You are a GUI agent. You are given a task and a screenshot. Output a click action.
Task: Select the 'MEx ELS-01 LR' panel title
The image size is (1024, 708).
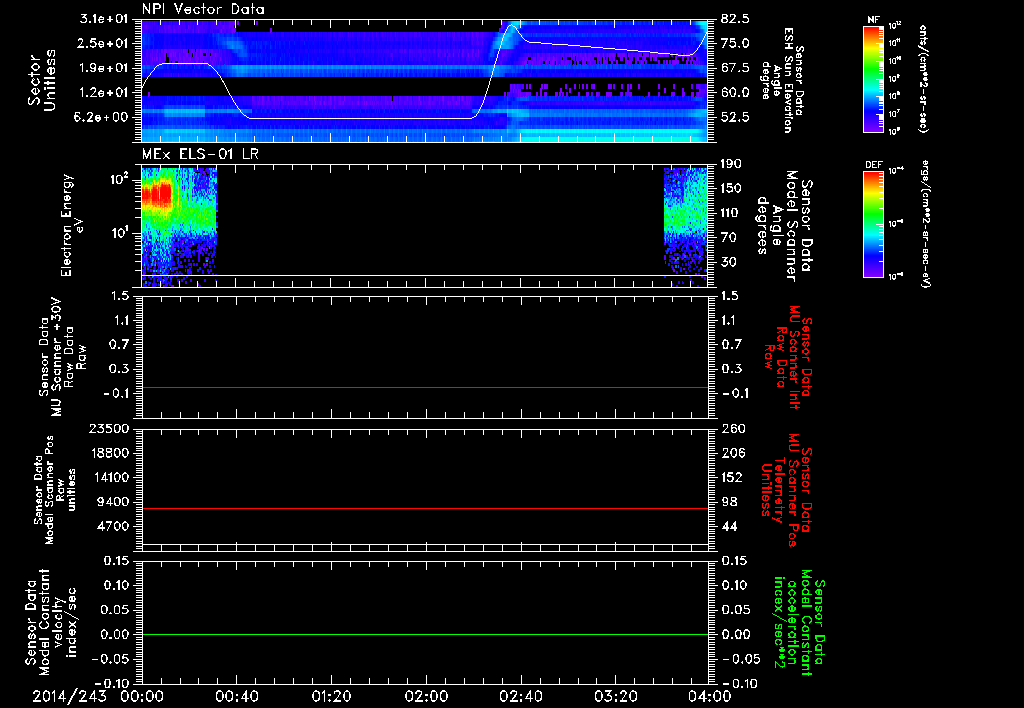tap(199, 154)
